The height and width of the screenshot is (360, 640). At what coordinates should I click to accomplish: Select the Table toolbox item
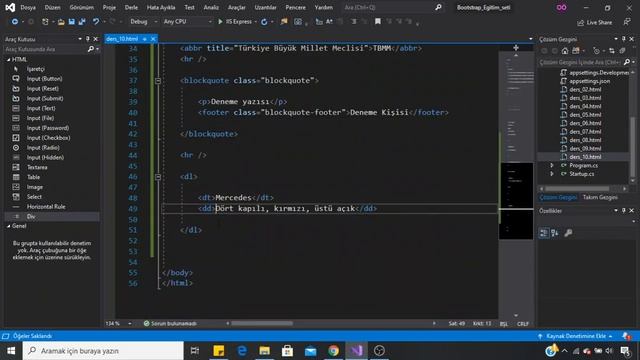[33, 177]
